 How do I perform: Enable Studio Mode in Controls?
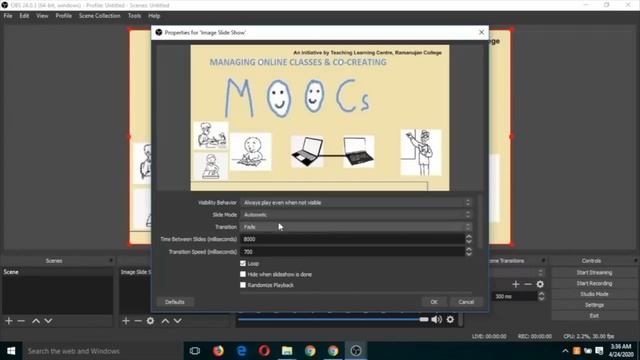594,294
